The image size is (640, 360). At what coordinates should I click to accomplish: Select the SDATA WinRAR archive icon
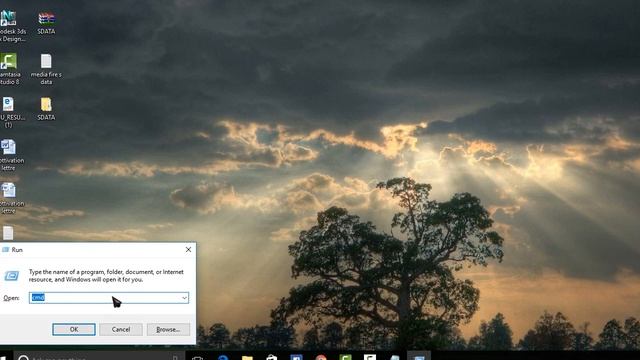click(46, 23)
